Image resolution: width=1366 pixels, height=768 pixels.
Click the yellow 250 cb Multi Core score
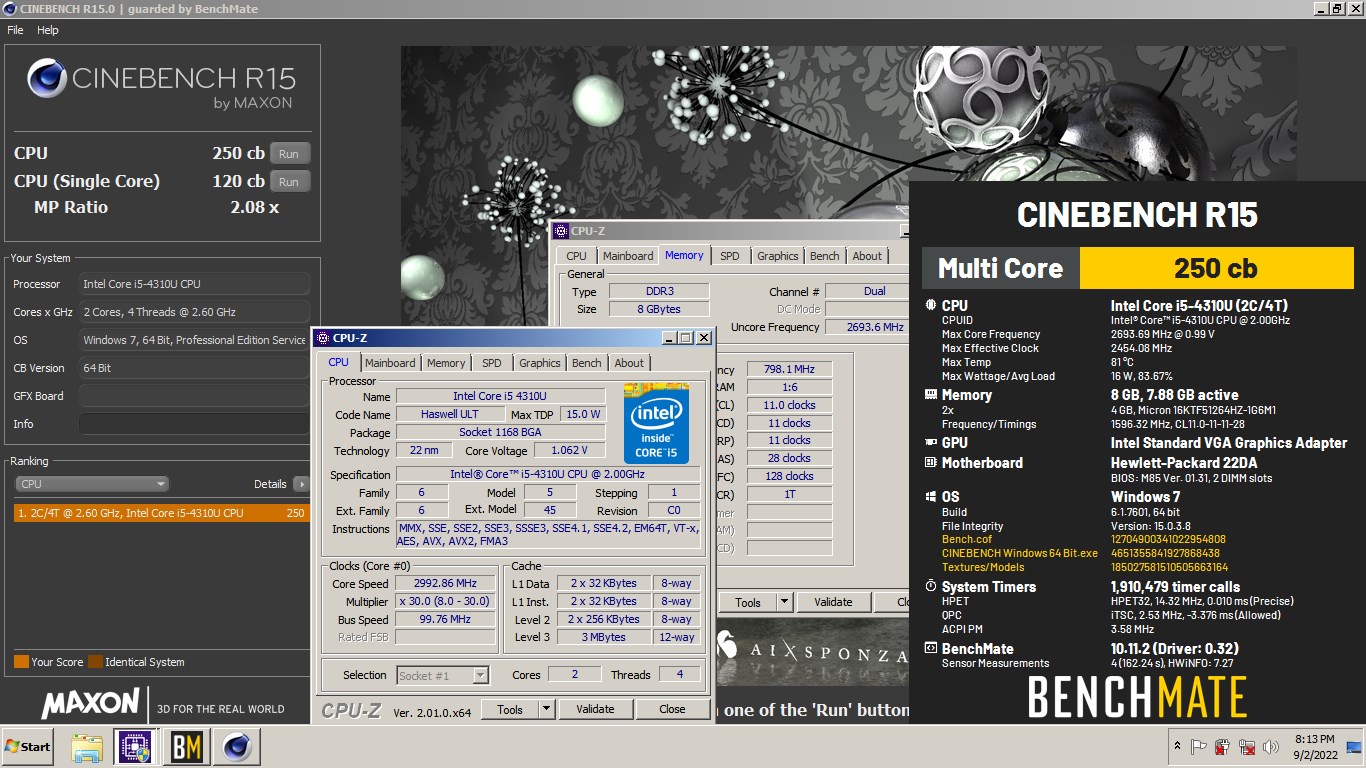[x=1216, y=269]
